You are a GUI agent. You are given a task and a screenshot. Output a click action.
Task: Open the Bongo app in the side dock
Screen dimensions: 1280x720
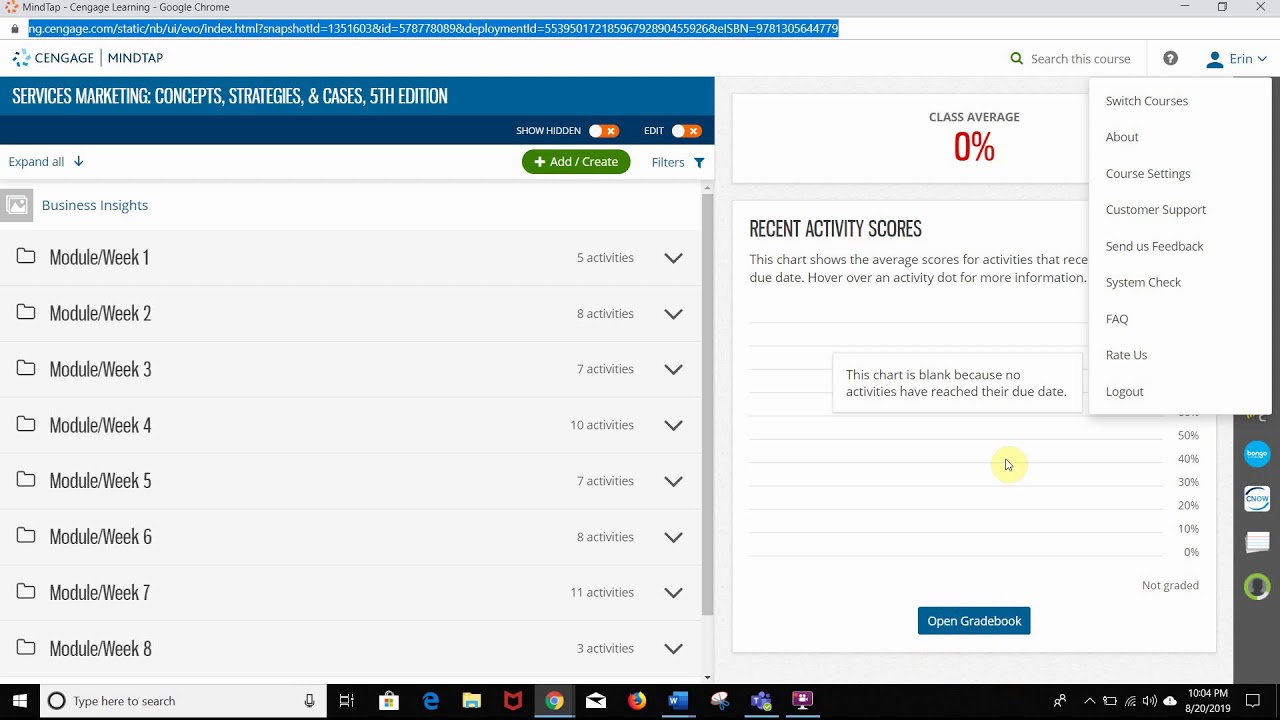[1257, 453]
